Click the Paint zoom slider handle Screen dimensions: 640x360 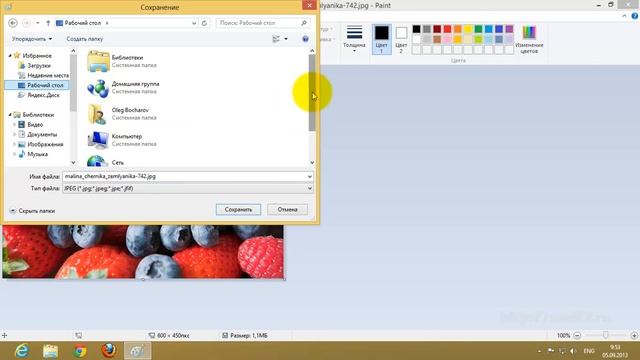(x=605, y=335)
